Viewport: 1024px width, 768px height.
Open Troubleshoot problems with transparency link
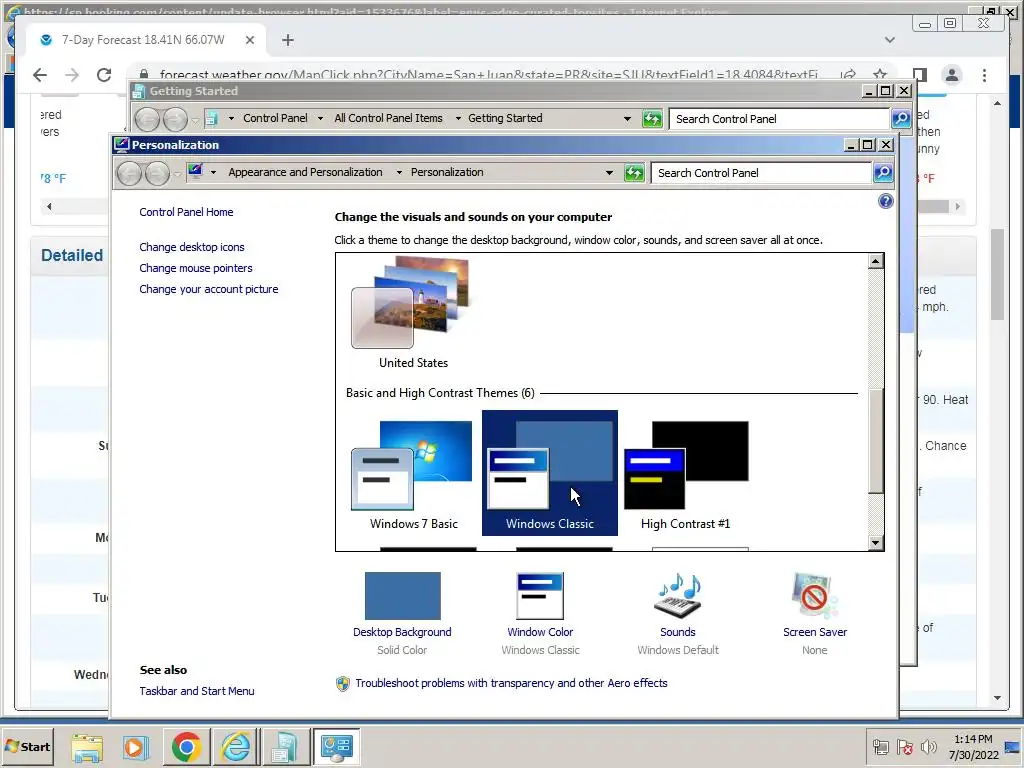511,683
